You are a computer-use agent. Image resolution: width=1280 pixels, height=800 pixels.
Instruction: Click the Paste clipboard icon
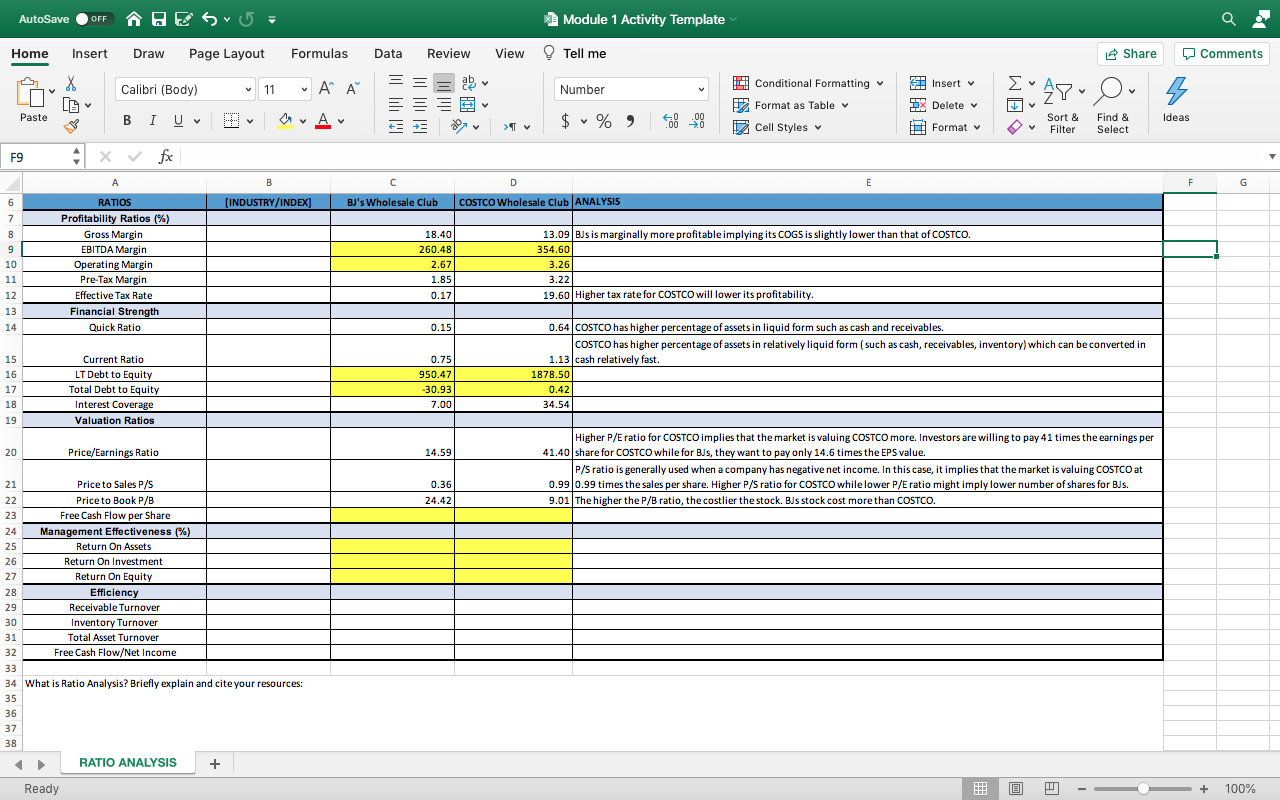33,93
